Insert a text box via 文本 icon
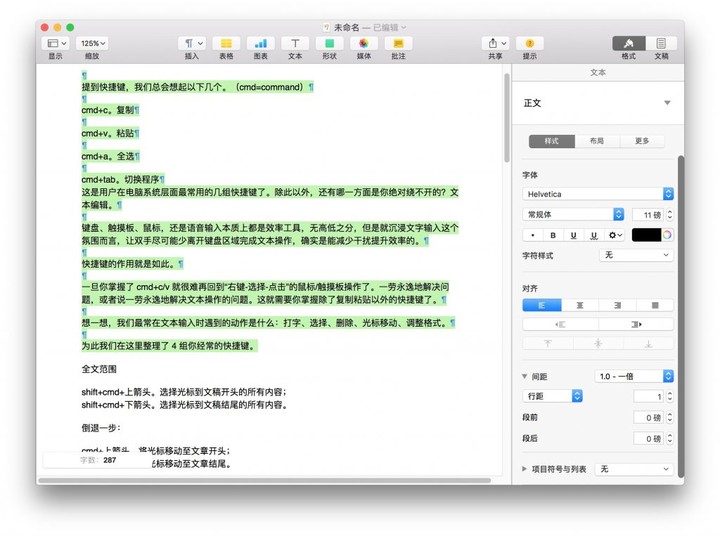Screen dimensions: 720x536 click(x=295, y=43)
